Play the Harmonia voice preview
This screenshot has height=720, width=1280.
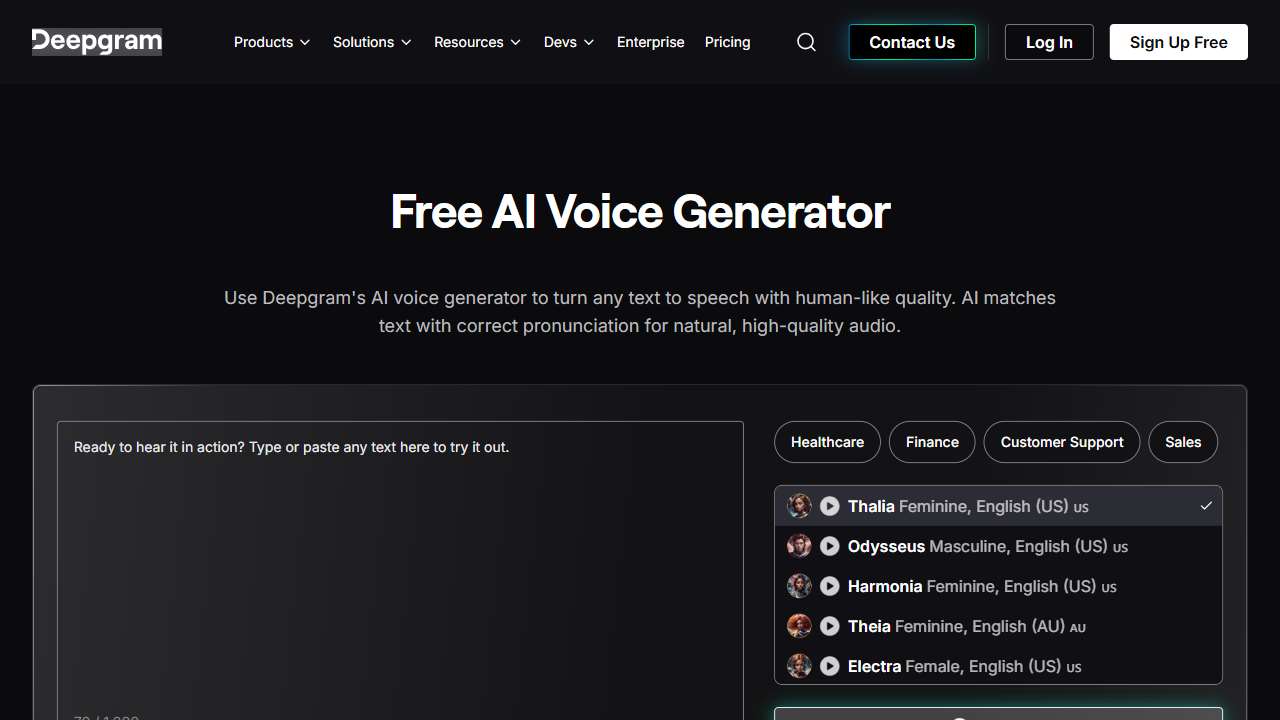[829, 586]
